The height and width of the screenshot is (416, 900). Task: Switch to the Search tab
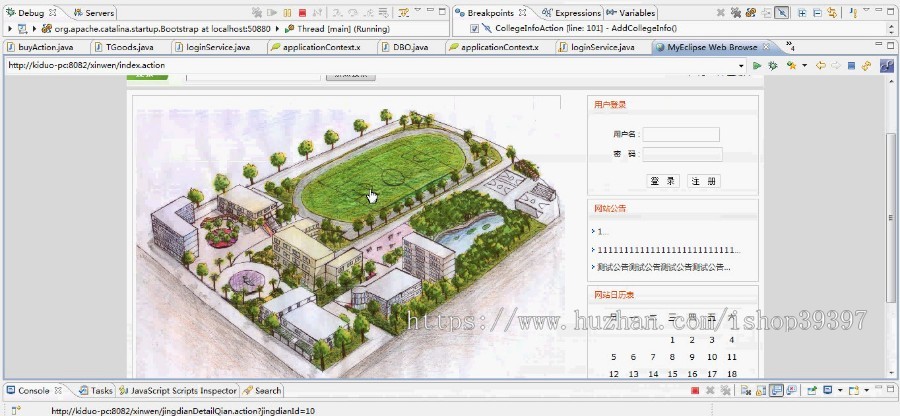click(x=262, y=391)
